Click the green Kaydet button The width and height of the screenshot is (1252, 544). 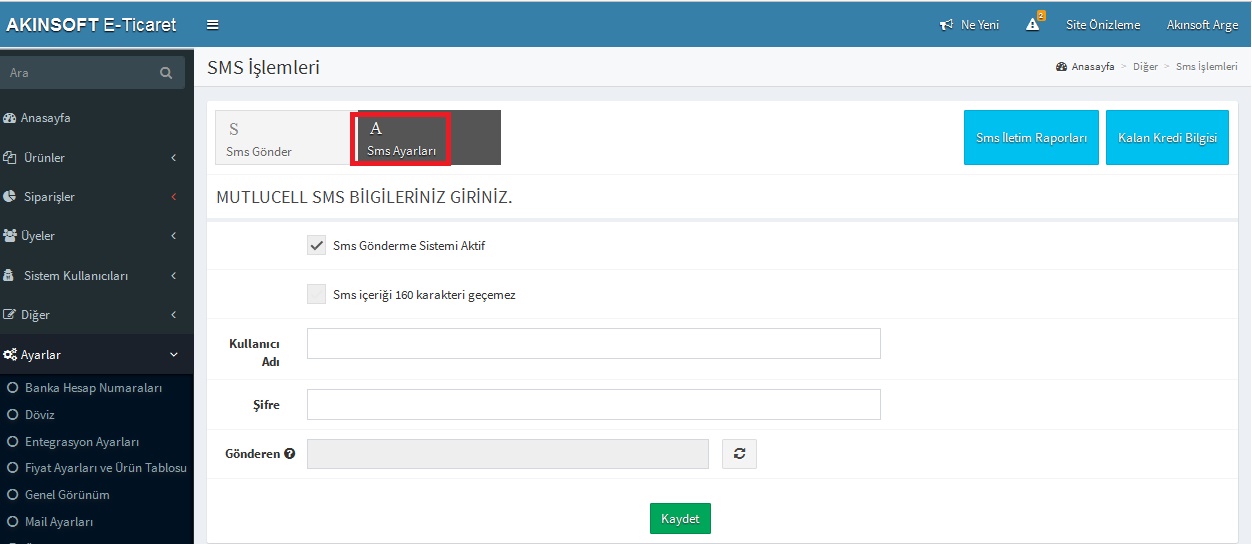pos(680,519)
